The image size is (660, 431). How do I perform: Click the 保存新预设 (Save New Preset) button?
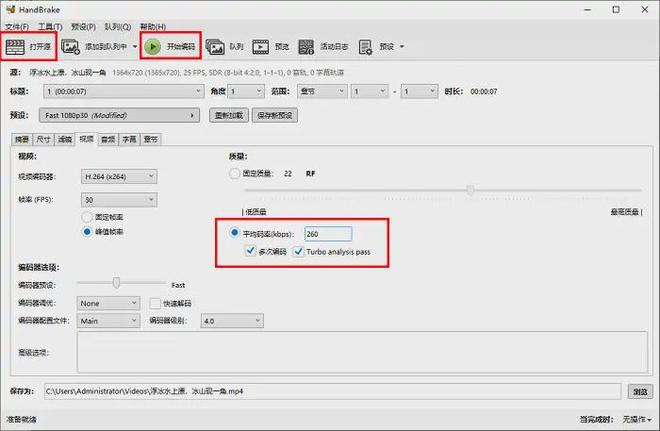click(275, 115)
